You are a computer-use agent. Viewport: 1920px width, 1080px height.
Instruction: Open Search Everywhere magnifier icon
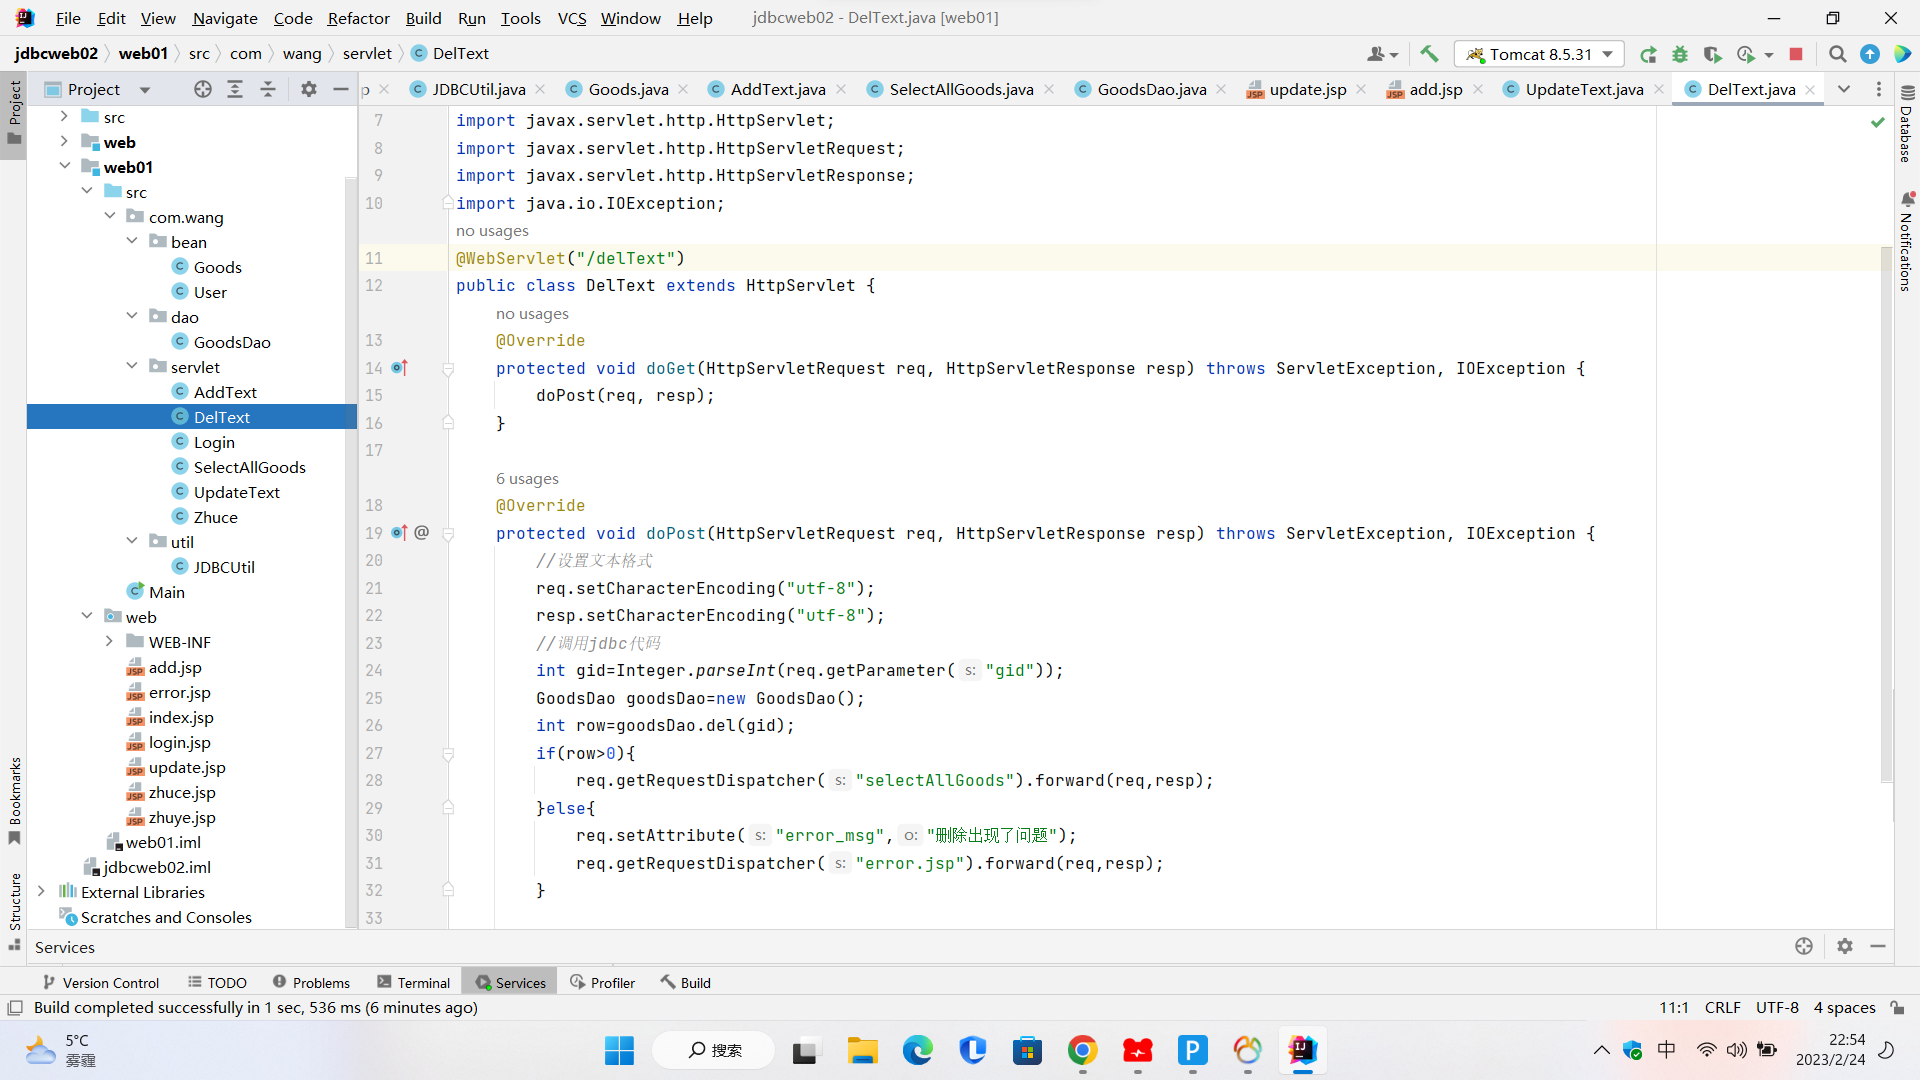[1837, 54]
